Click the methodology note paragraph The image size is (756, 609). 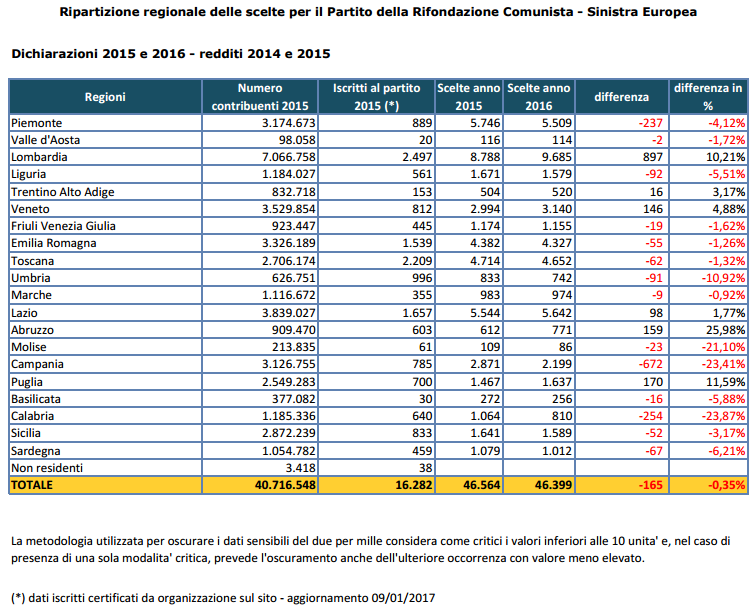point(371,550)
